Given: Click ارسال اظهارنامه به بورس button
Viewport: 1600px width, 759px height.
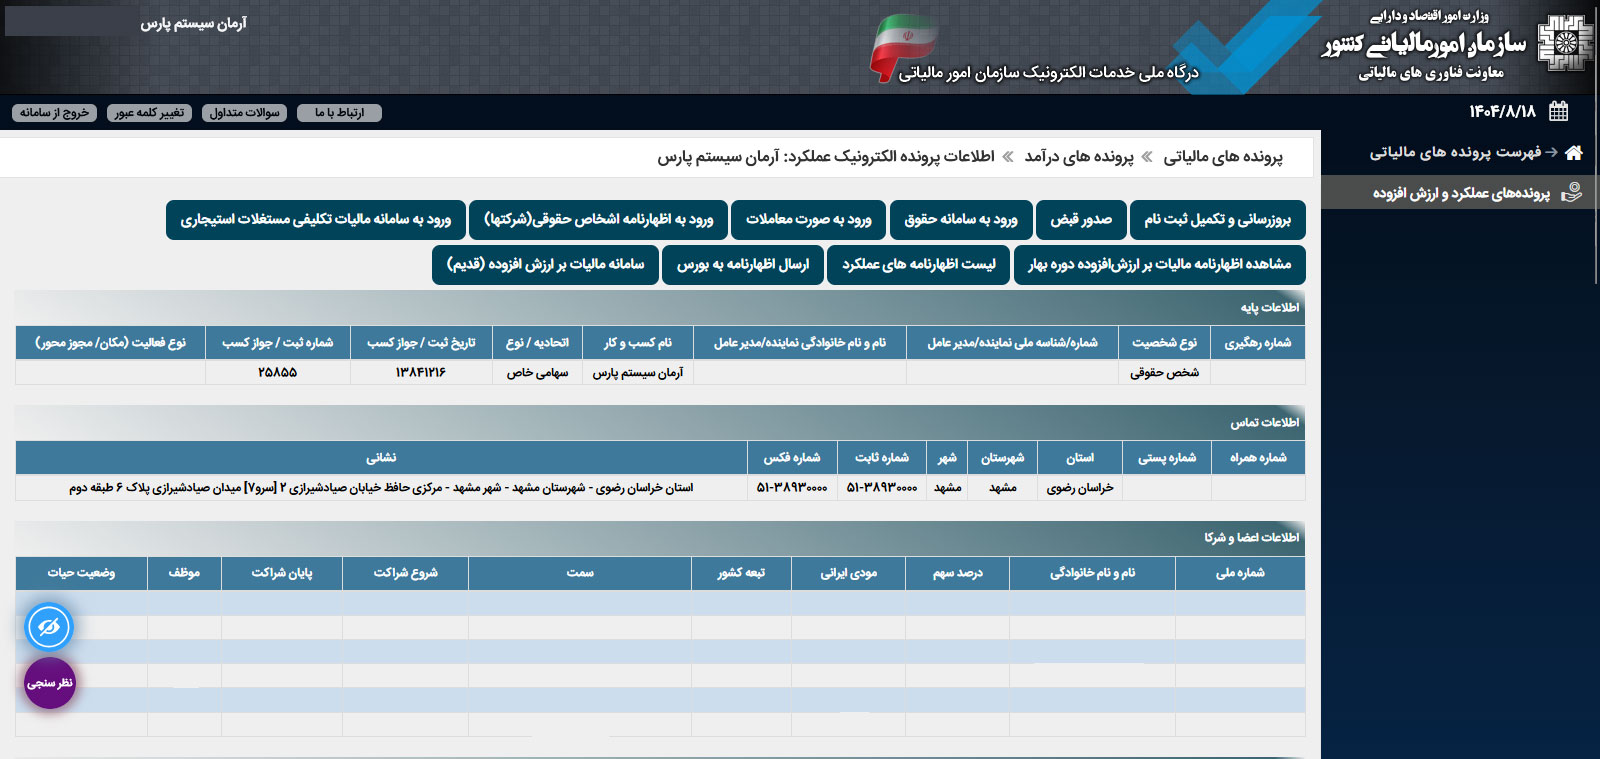Looking at the screenshot, I should click(742, 265).
